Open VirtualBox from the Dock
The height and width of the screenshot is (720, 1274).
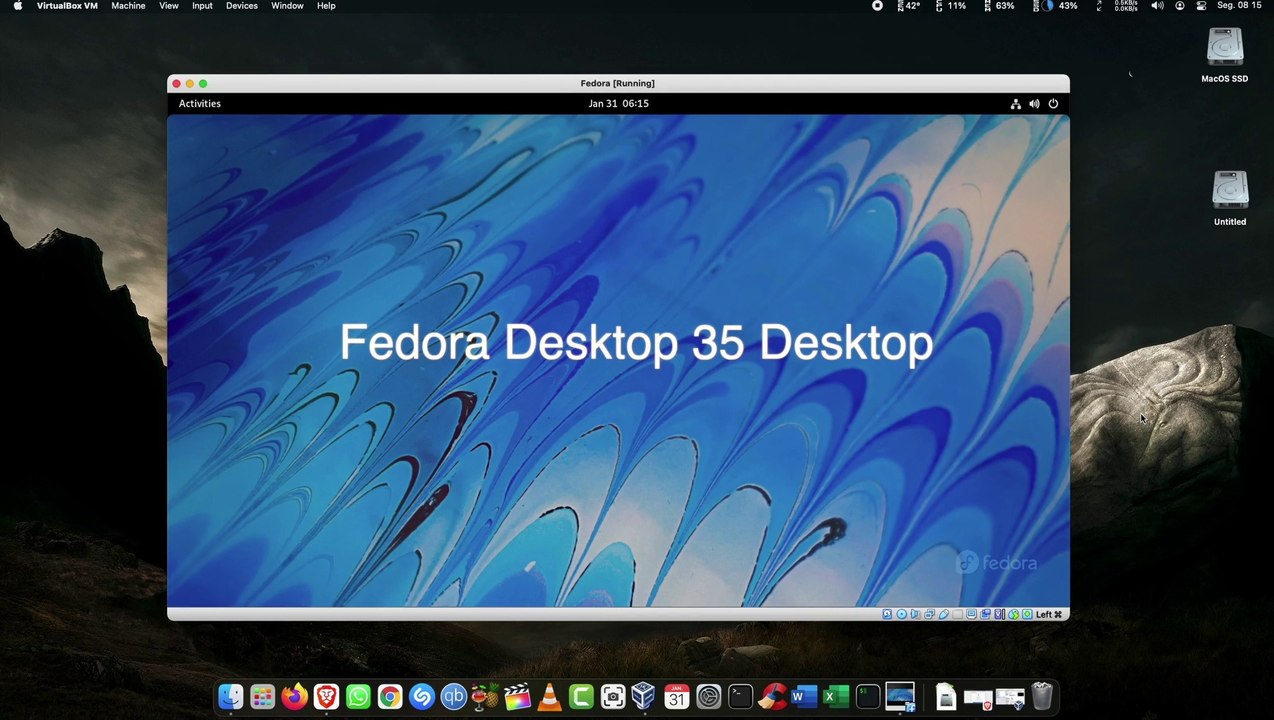pyautogui.click(x=643, y=697)
